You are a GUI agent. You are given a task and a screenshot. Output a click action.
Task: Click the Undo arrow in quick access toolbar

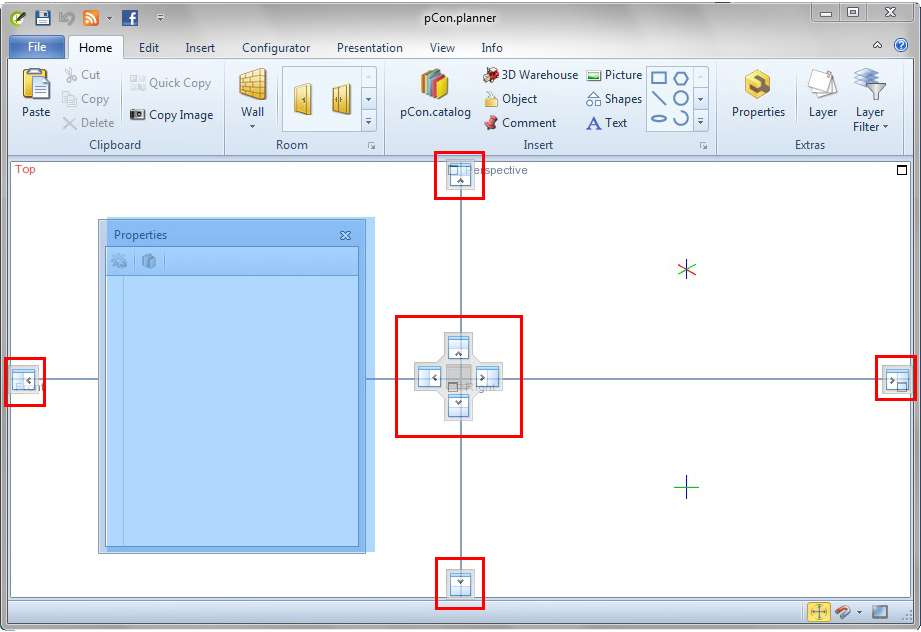(66, 18)
